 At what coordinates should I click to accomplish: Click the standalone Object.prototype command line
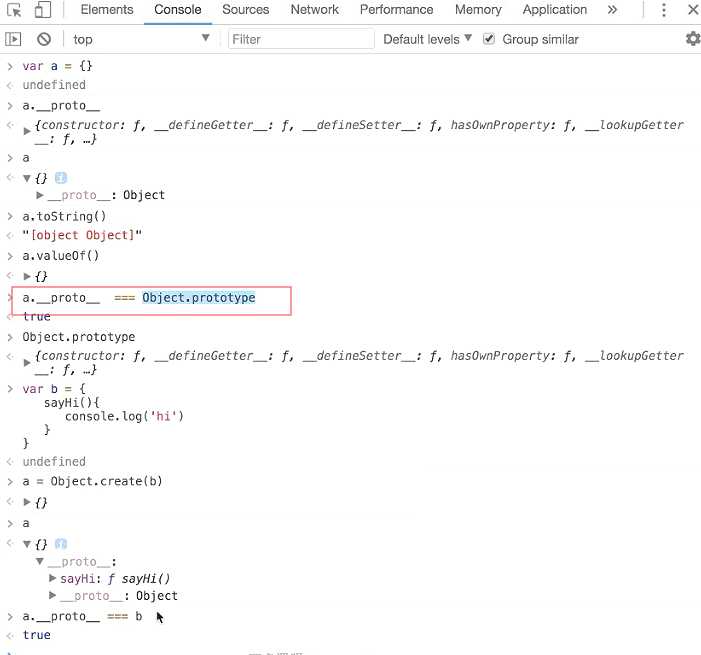click(79, 337)
